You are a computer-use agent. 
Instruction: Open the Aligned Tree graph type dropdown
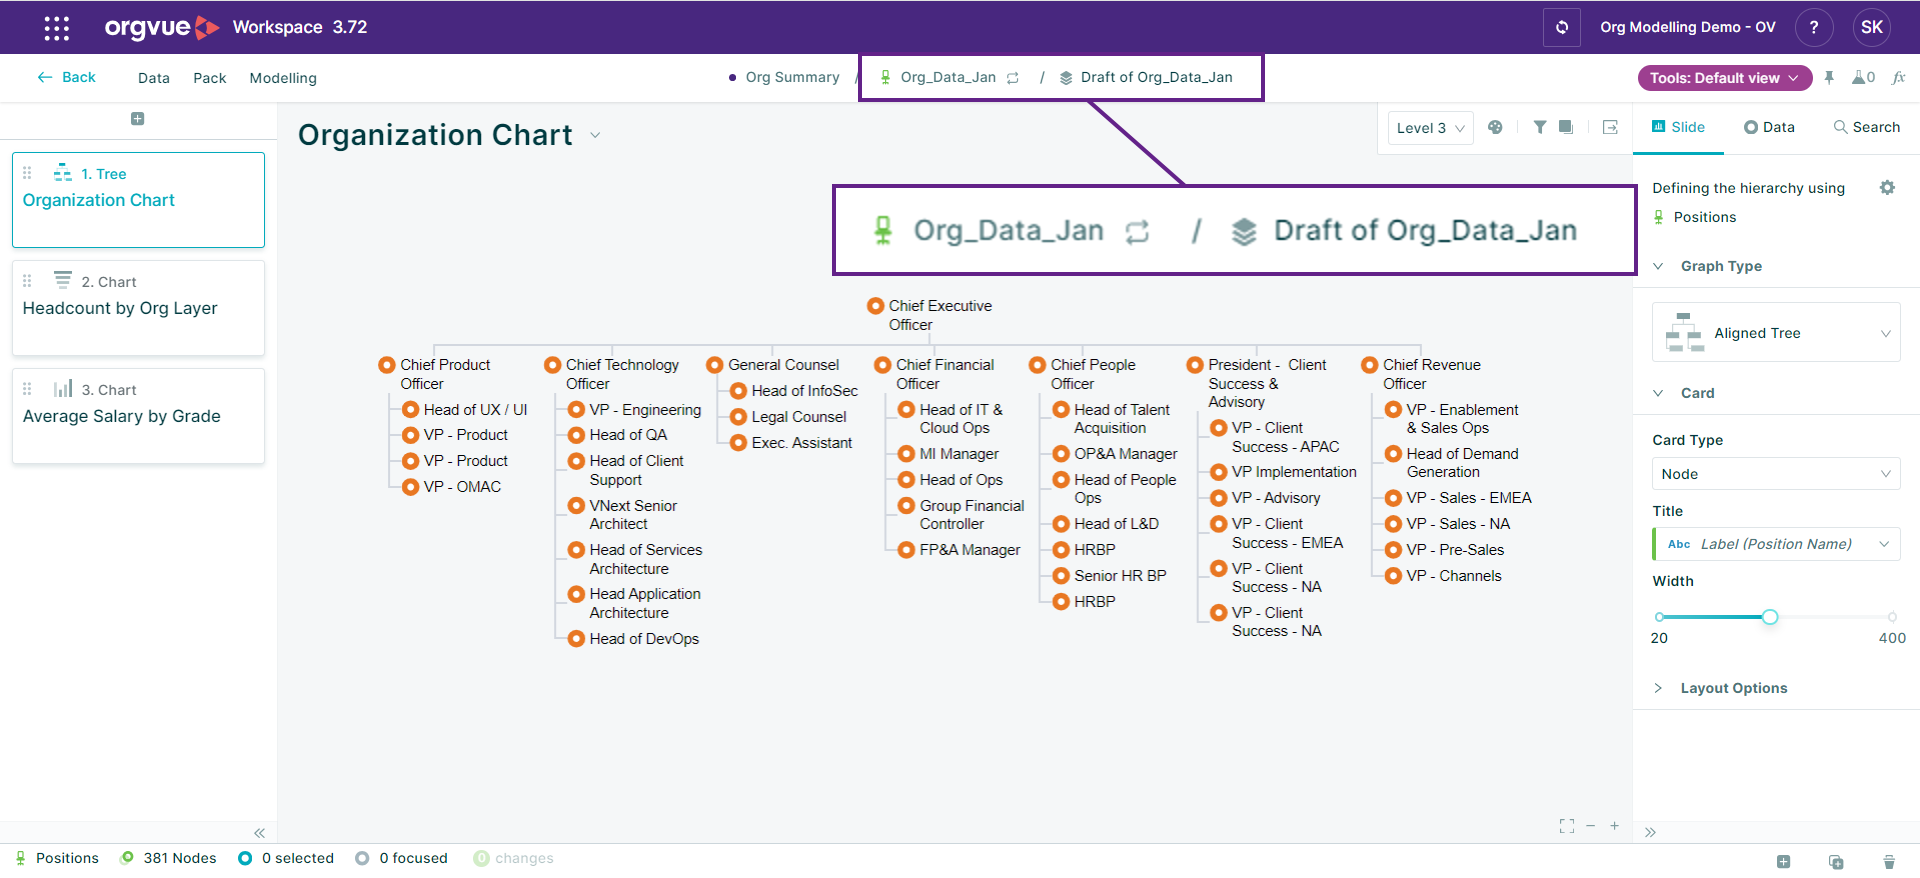[x=1776, y=333]
